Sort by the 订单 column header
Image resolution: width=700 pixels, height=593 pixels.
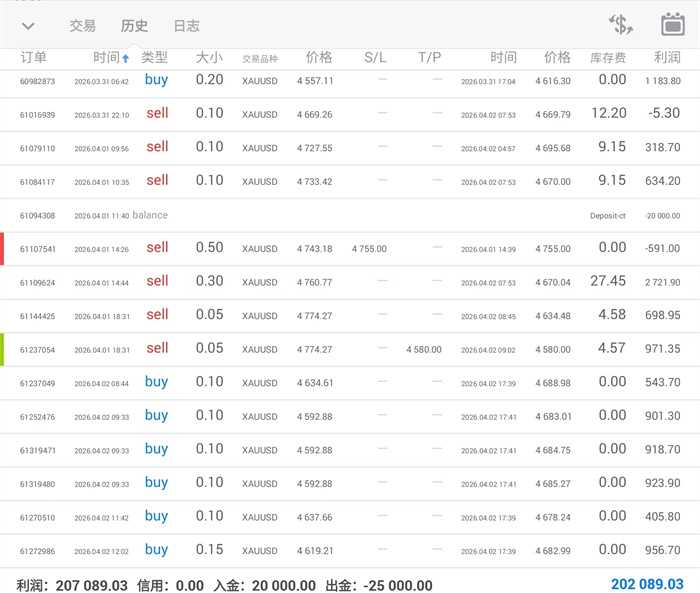point(33,58)
